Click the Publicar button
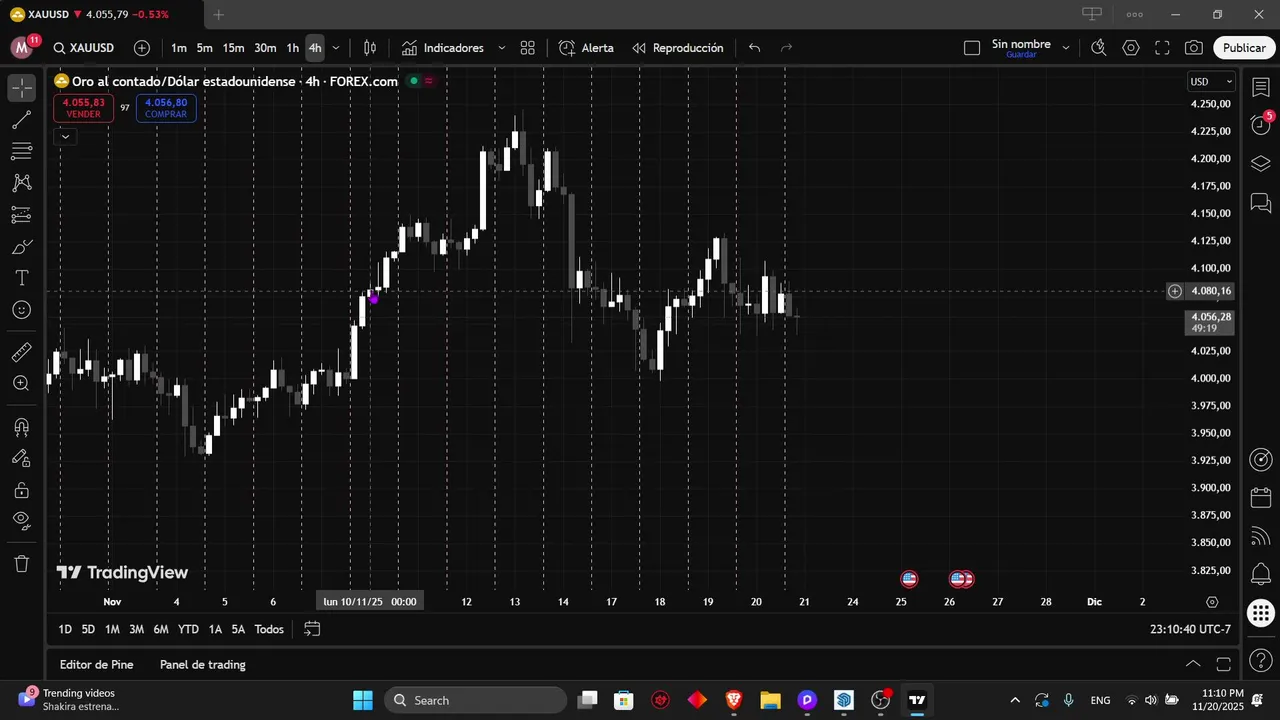1280x720 pixels. (x=1244, y=48)
